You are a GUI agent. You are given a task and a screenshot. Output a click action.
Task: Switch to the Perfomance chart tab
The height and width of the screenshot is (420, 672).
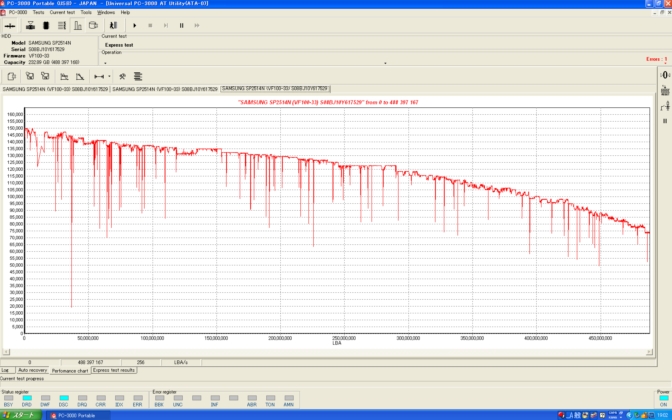pos(70,371)
